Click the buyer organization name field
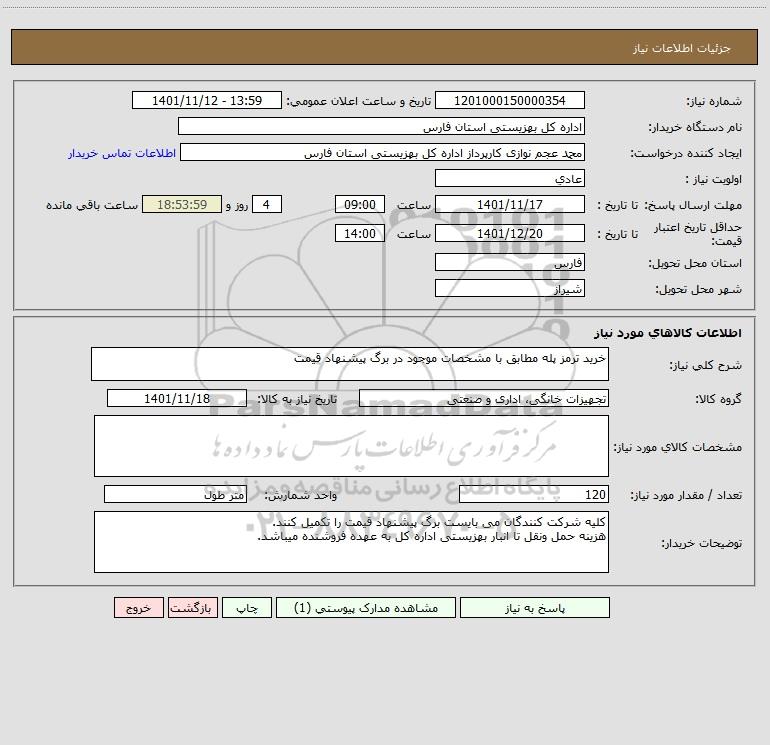Image resolution: width=770 pixels, height=745 pixels. [381, 126]
